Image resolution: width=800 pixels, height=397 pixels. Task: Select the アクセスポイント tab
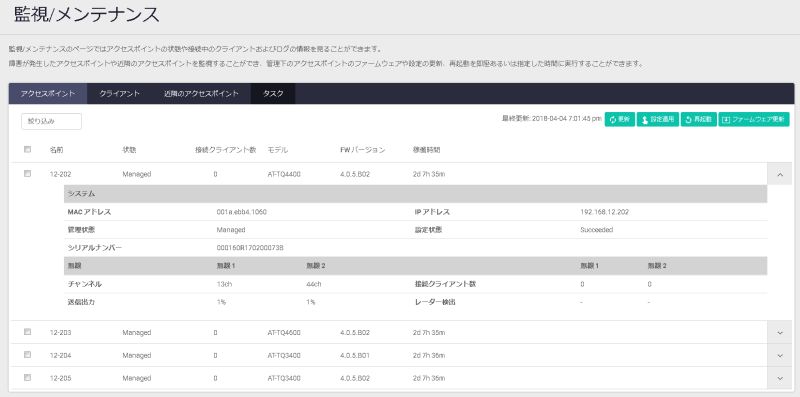(x=48, y=94)
